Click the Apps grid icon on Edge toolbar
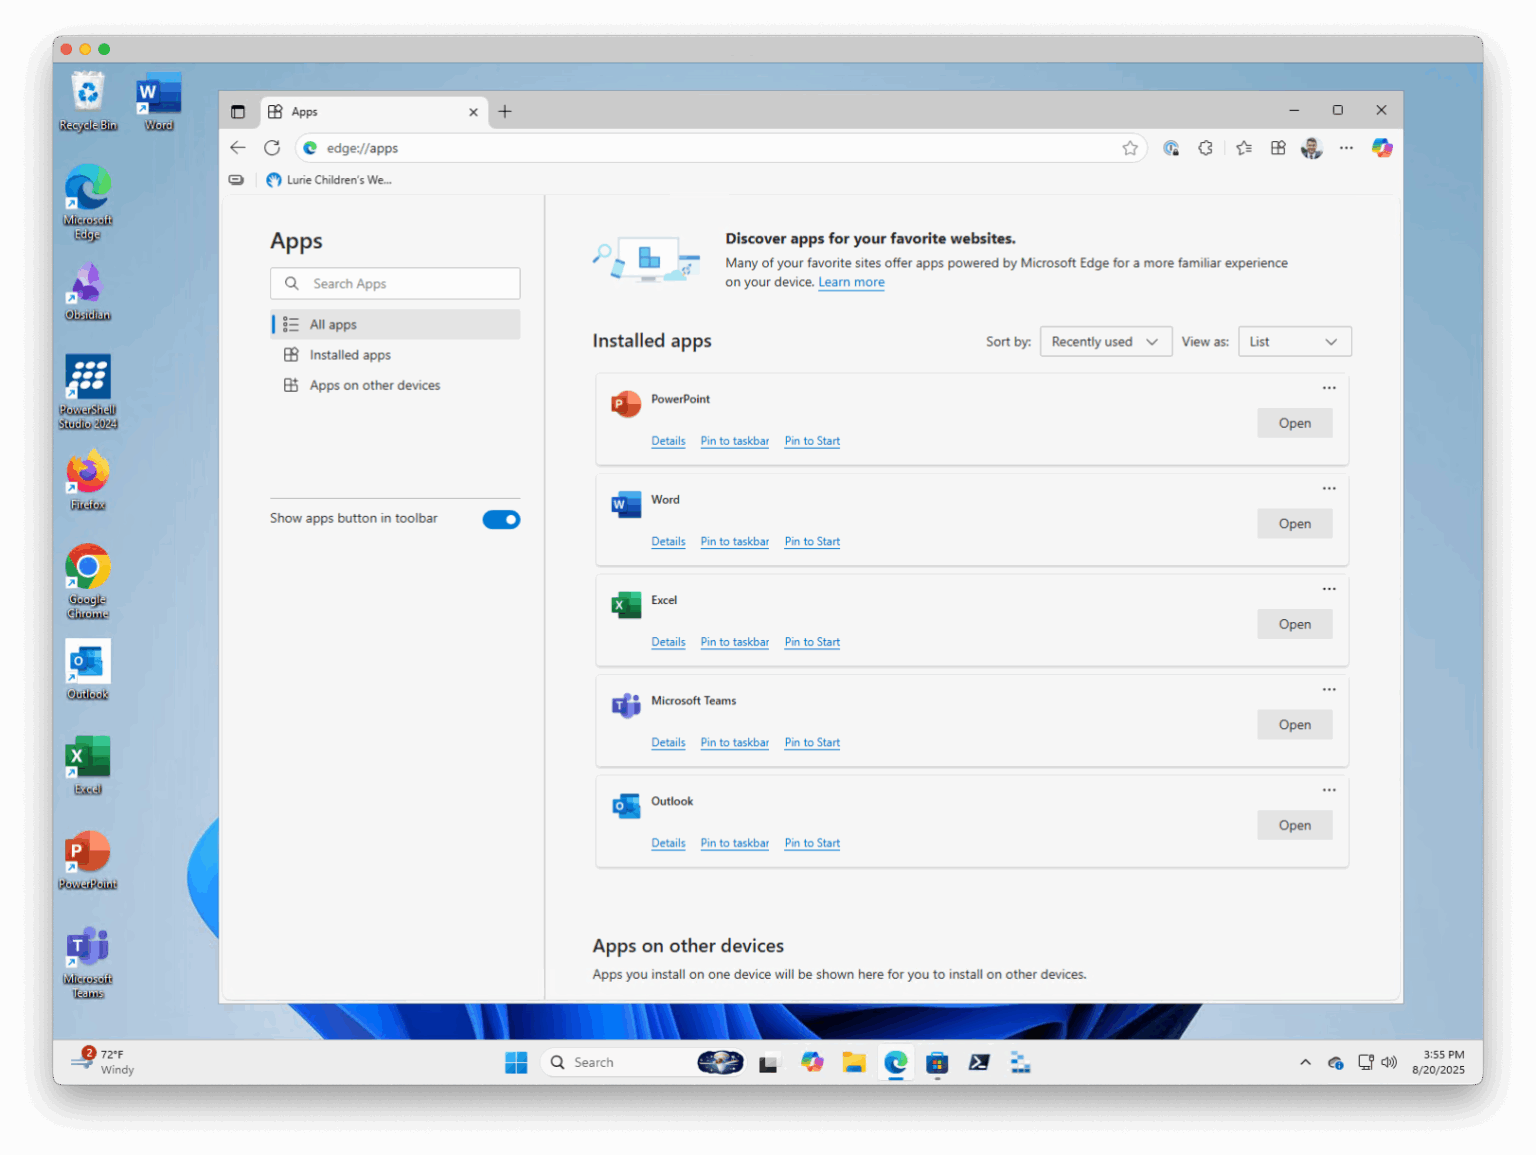 click(x=1278, y=147)
